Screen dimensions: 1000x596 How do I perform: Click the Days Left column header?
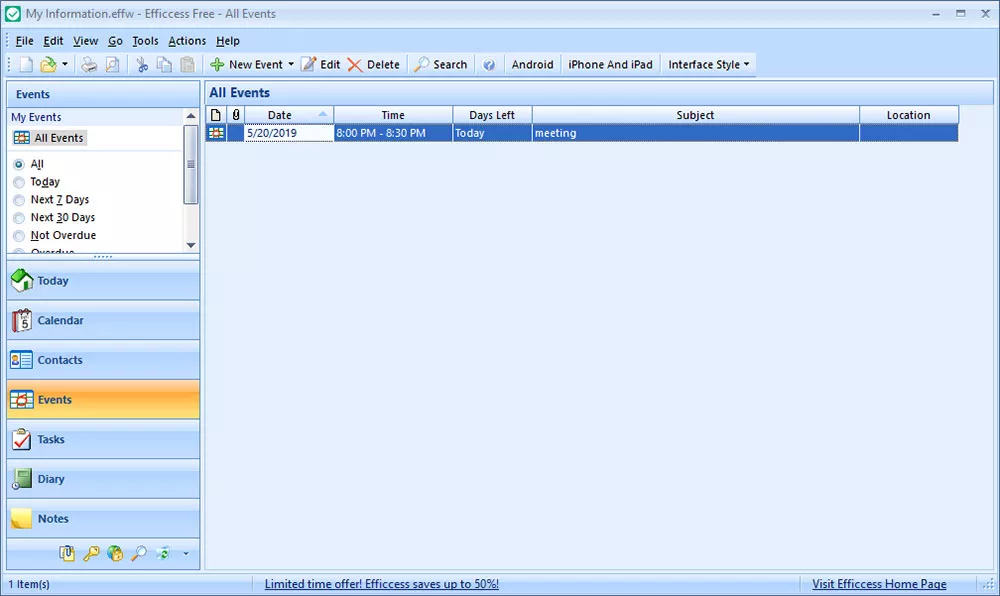492,115
